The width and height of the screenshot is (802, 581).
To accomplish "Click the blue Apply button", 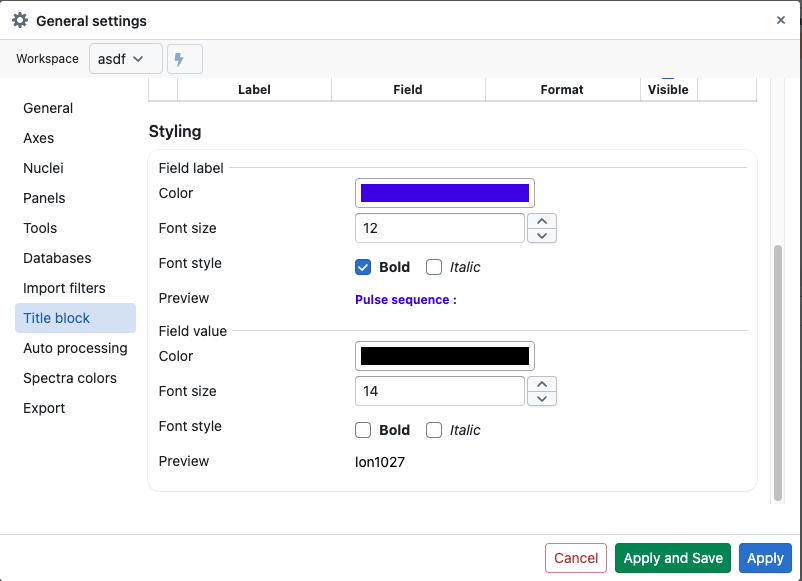I will [x=765, y=558].
